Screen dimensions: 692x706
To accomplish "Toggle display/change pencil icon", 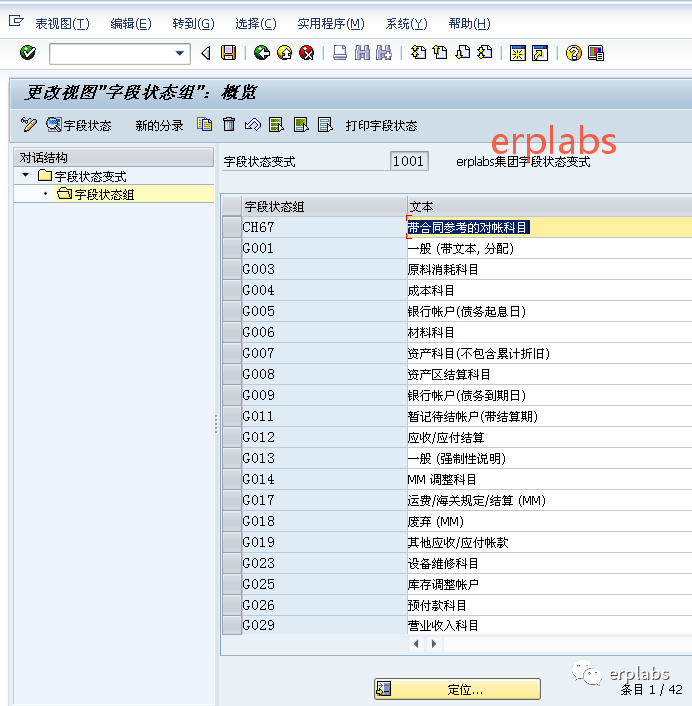I will coord(28,125).
